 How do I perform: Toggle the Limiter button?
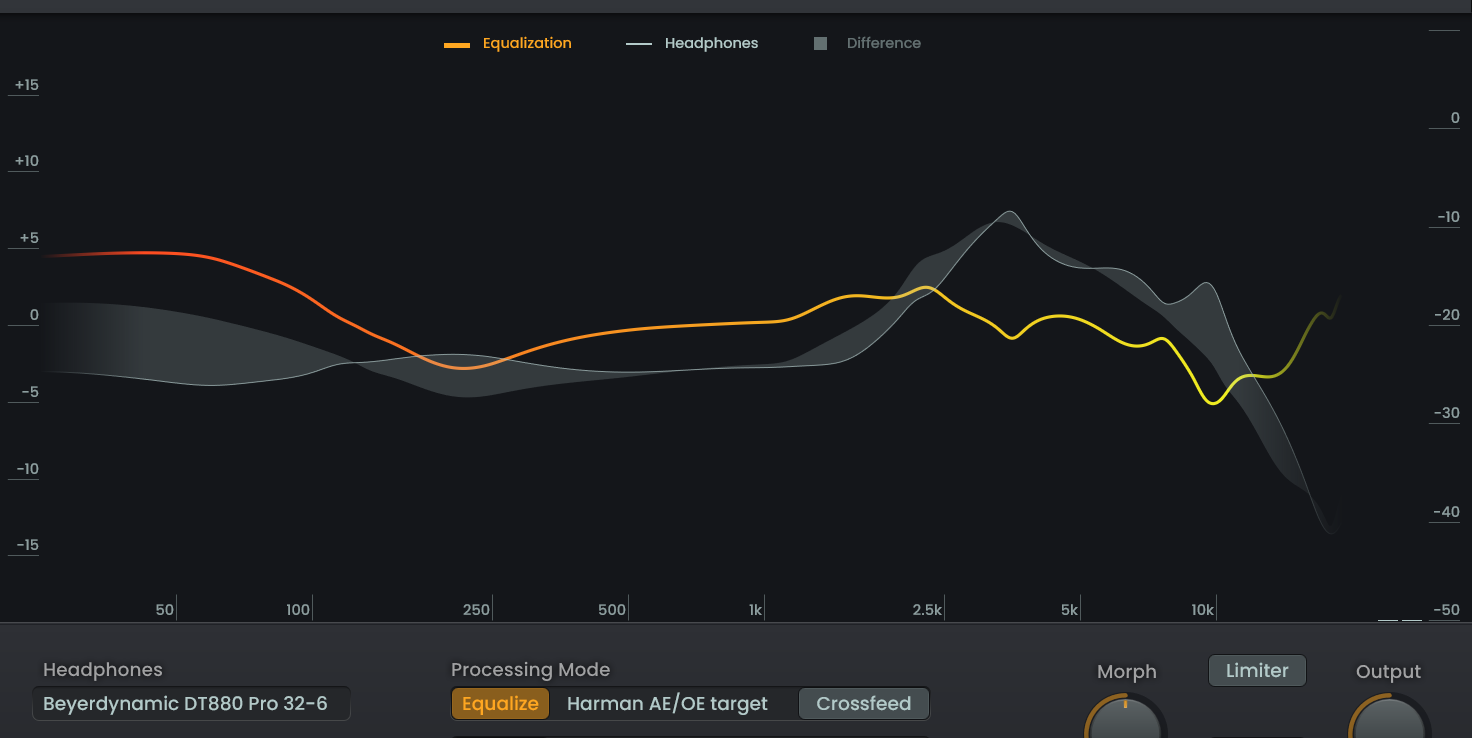click(x=1257, y=670)
